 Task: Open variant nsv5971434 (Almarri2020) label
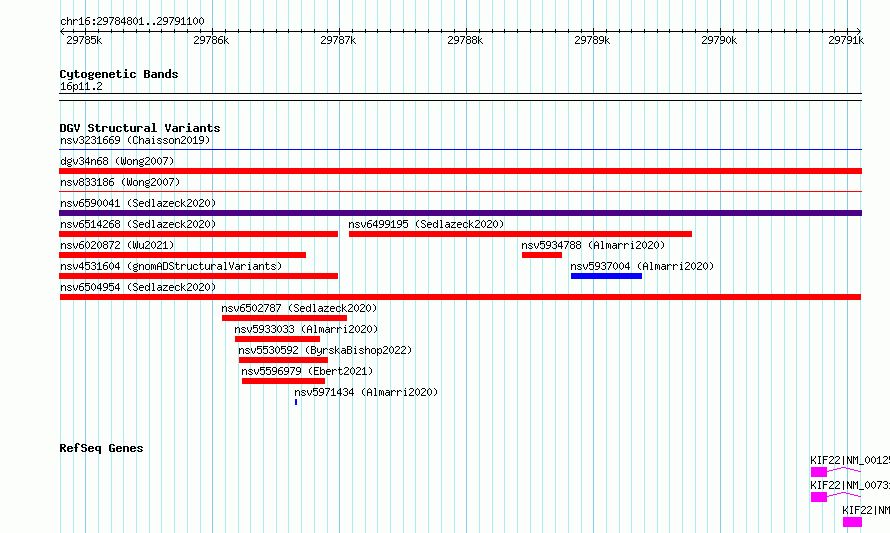366,392
